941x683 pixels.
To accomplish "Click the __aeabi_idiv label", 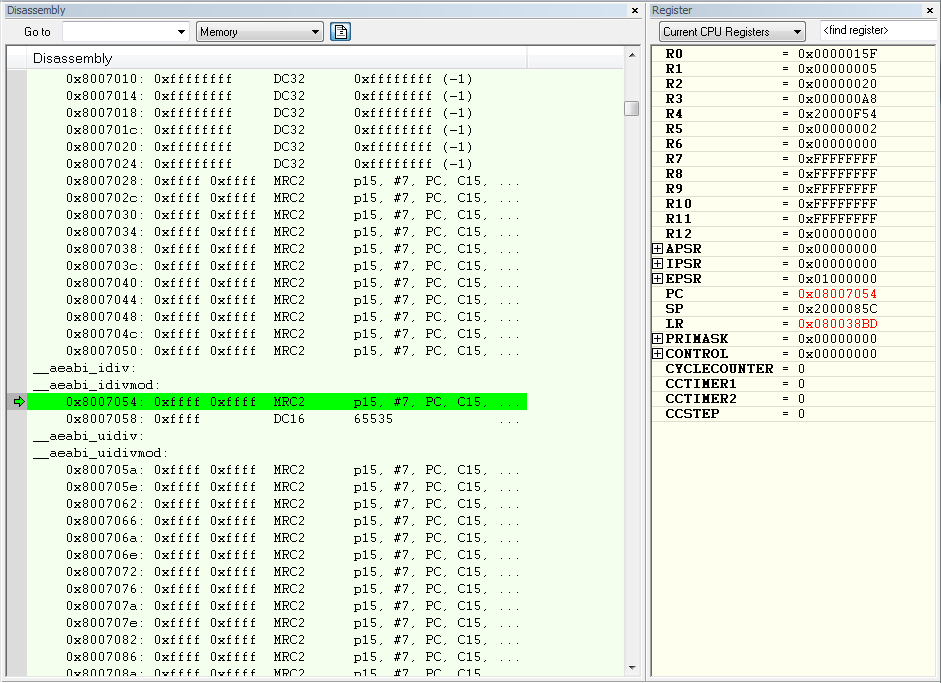I will coord(85,368).
